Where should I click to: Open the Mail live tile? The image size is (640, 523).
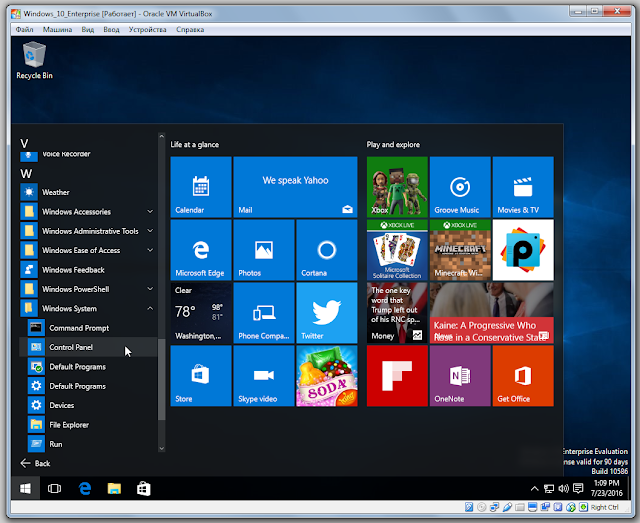point(295,187)
